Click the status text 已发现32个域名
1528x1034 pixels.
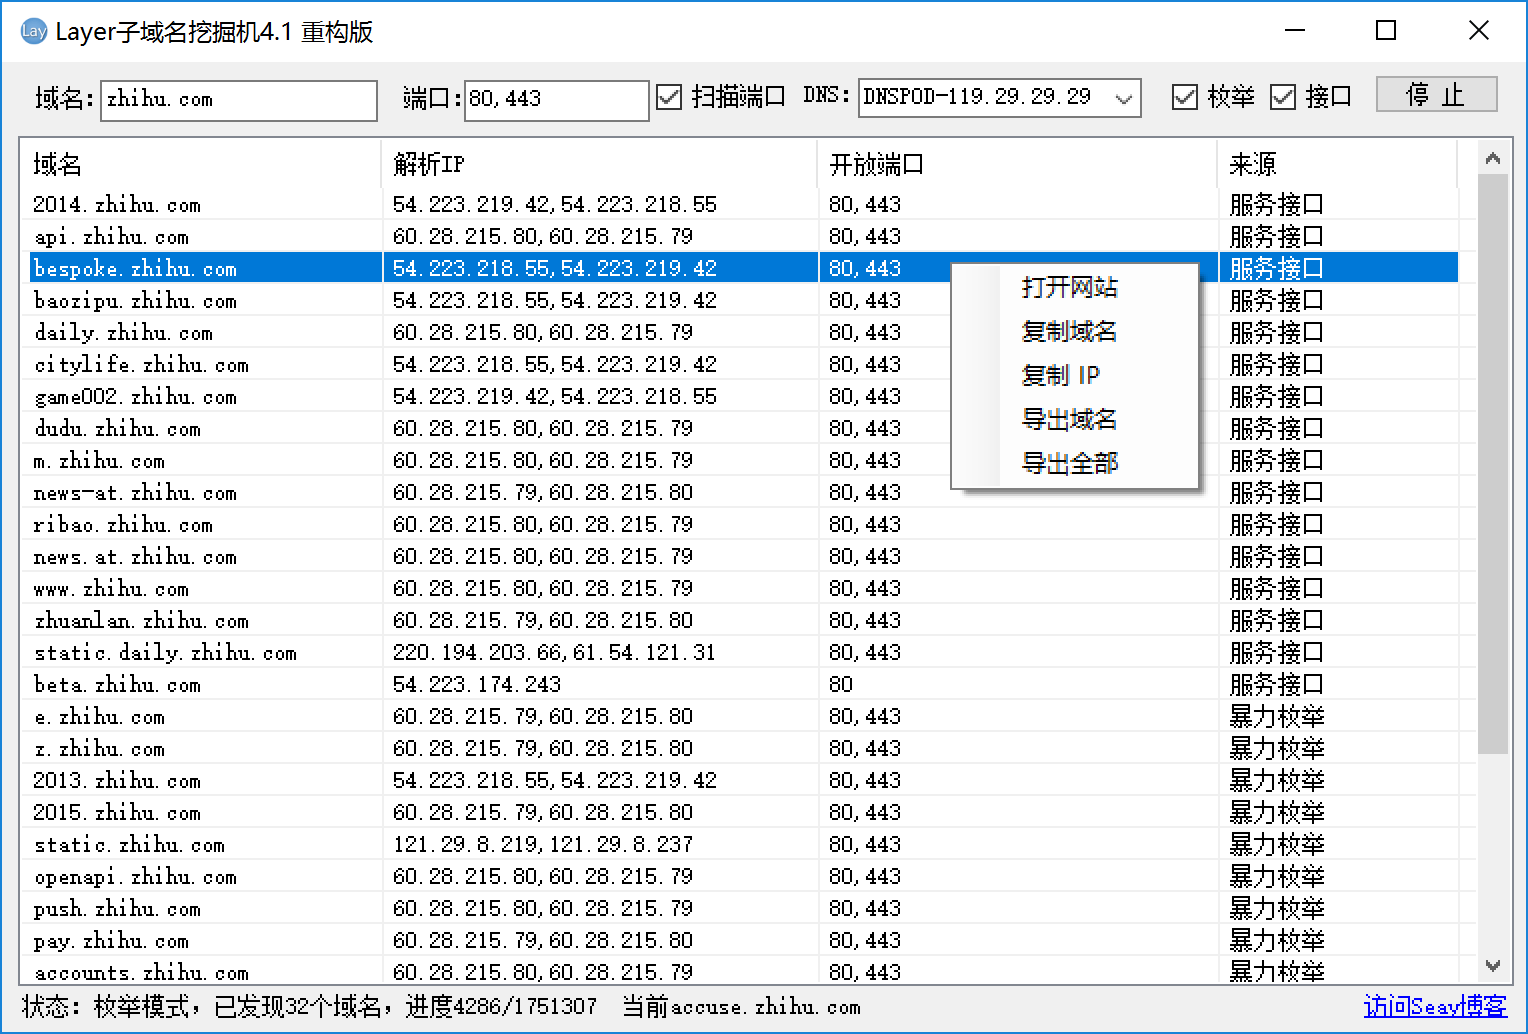click(297, 1006)
